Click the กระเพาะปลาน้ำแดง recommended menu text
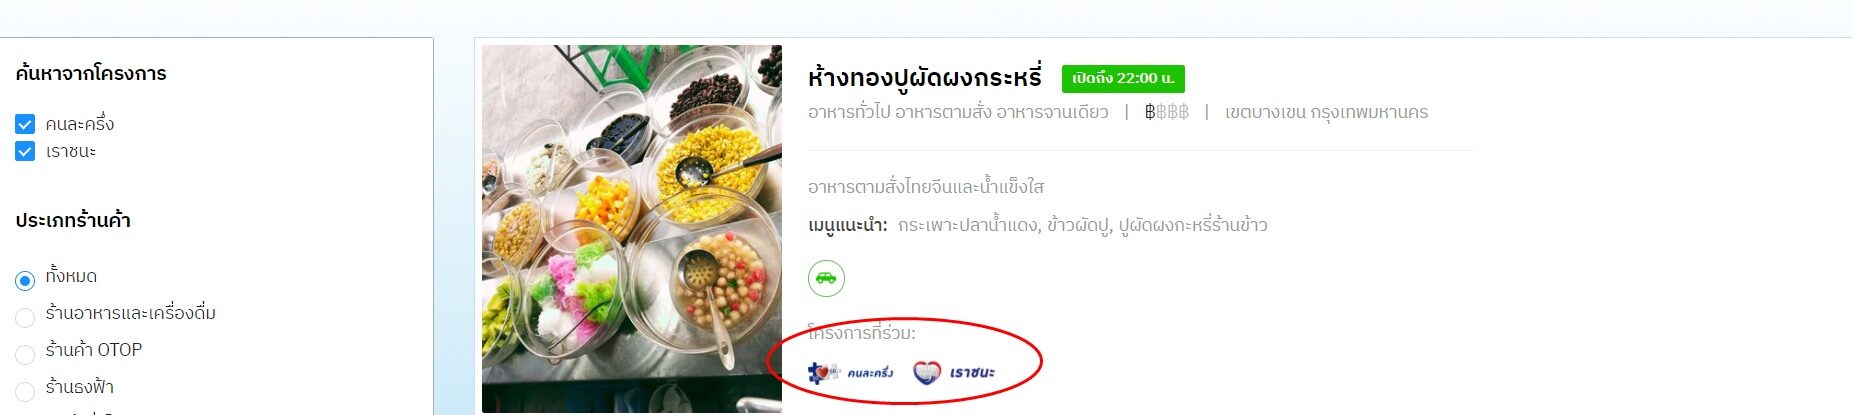This screenshot has height=415, width=1852. click(x=968, y=225)
